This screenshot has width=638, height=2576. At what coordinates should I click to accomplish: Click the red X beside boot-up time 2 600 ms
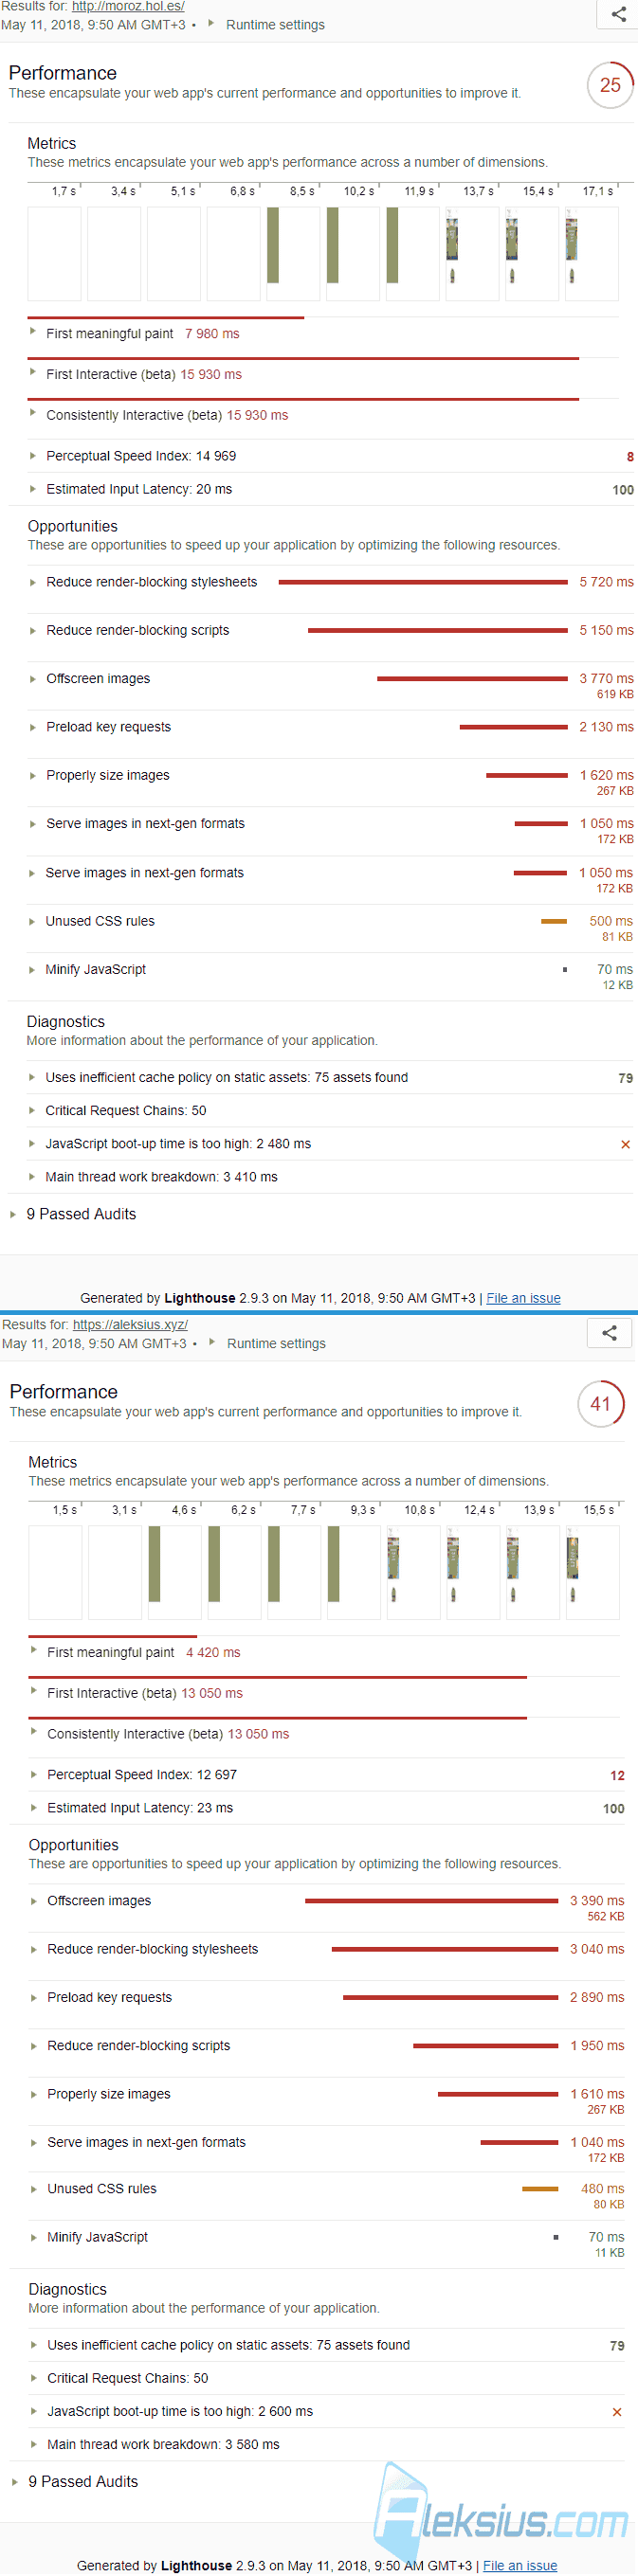click(617, 2412)
